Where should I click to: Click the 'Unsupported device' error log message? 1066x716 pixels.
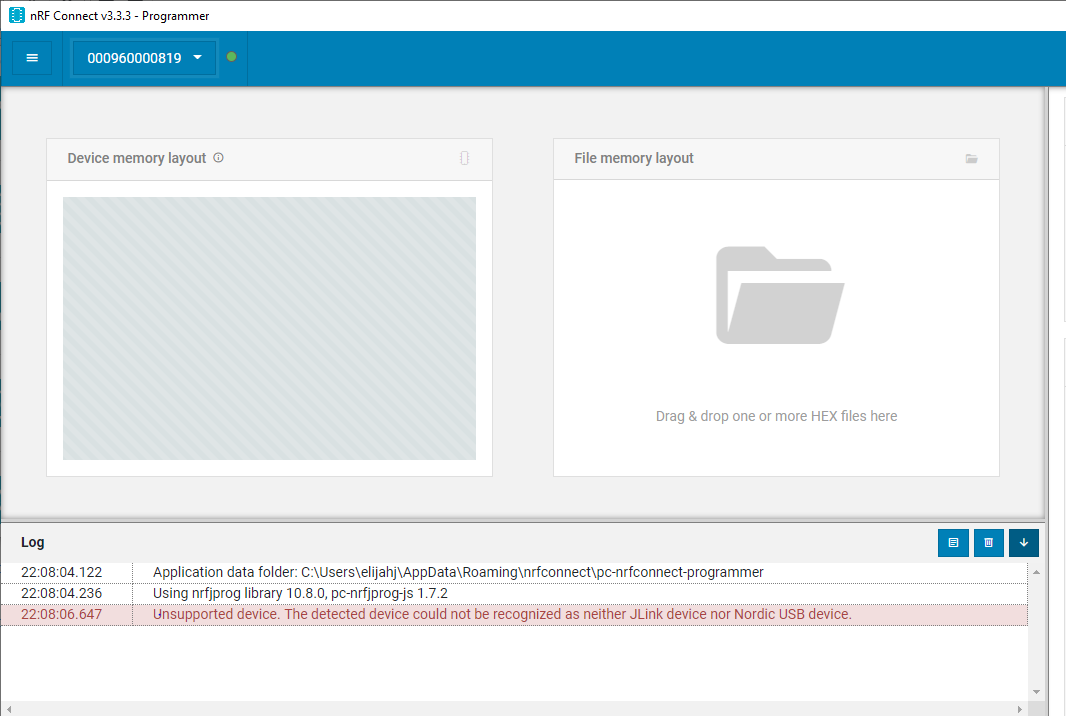click(x=502, y=614)
